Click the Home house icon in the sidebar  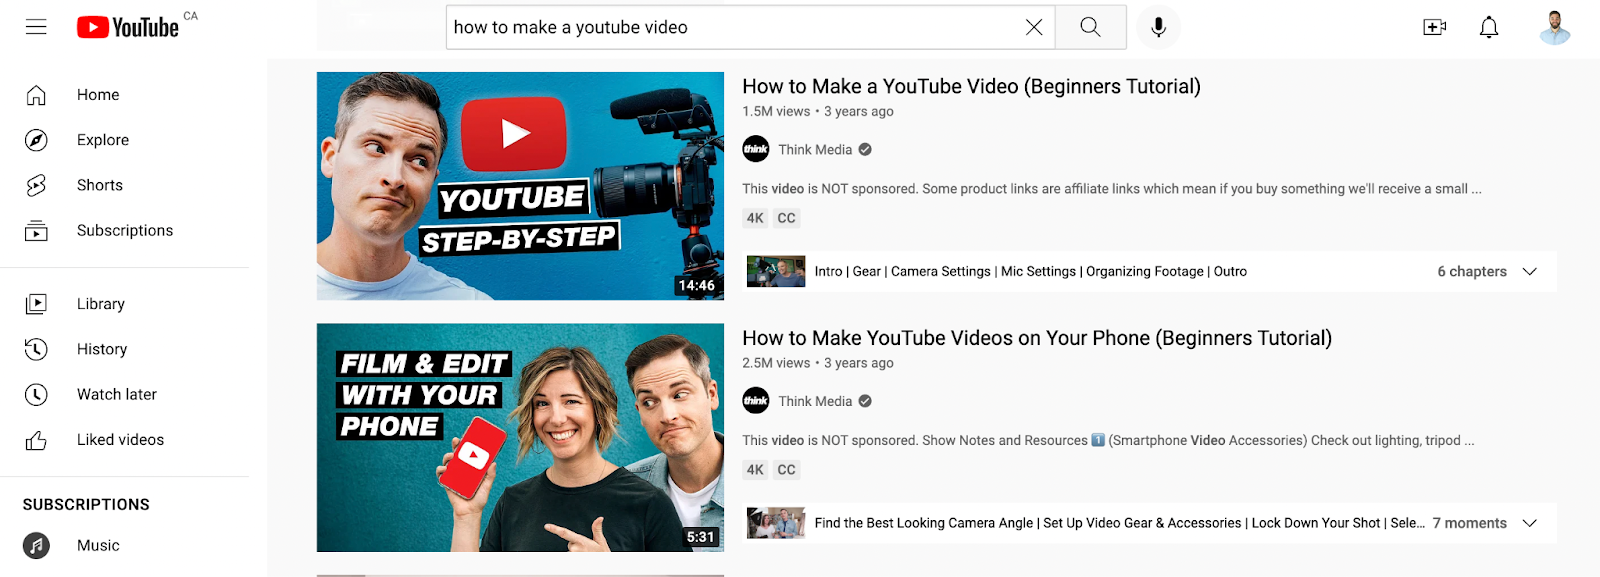36,95
